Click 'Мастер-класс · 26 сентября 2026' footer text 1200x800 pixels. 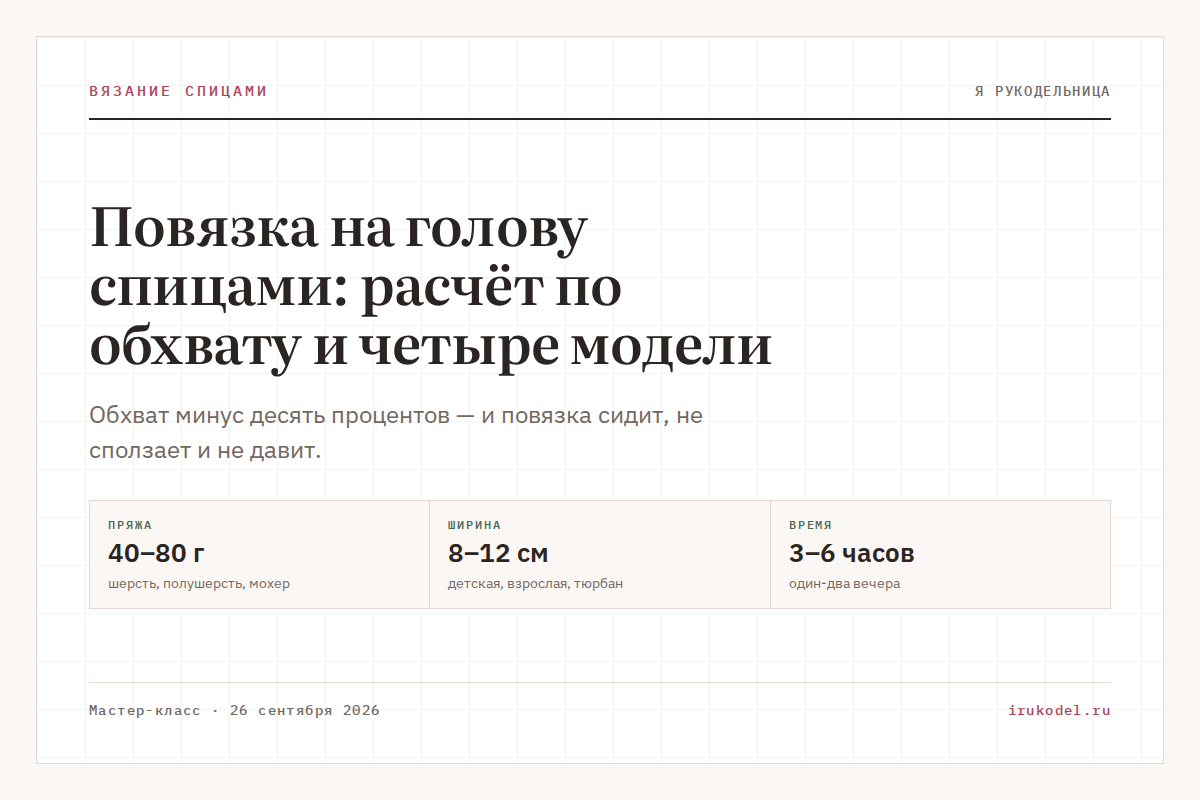pos(234,711)
